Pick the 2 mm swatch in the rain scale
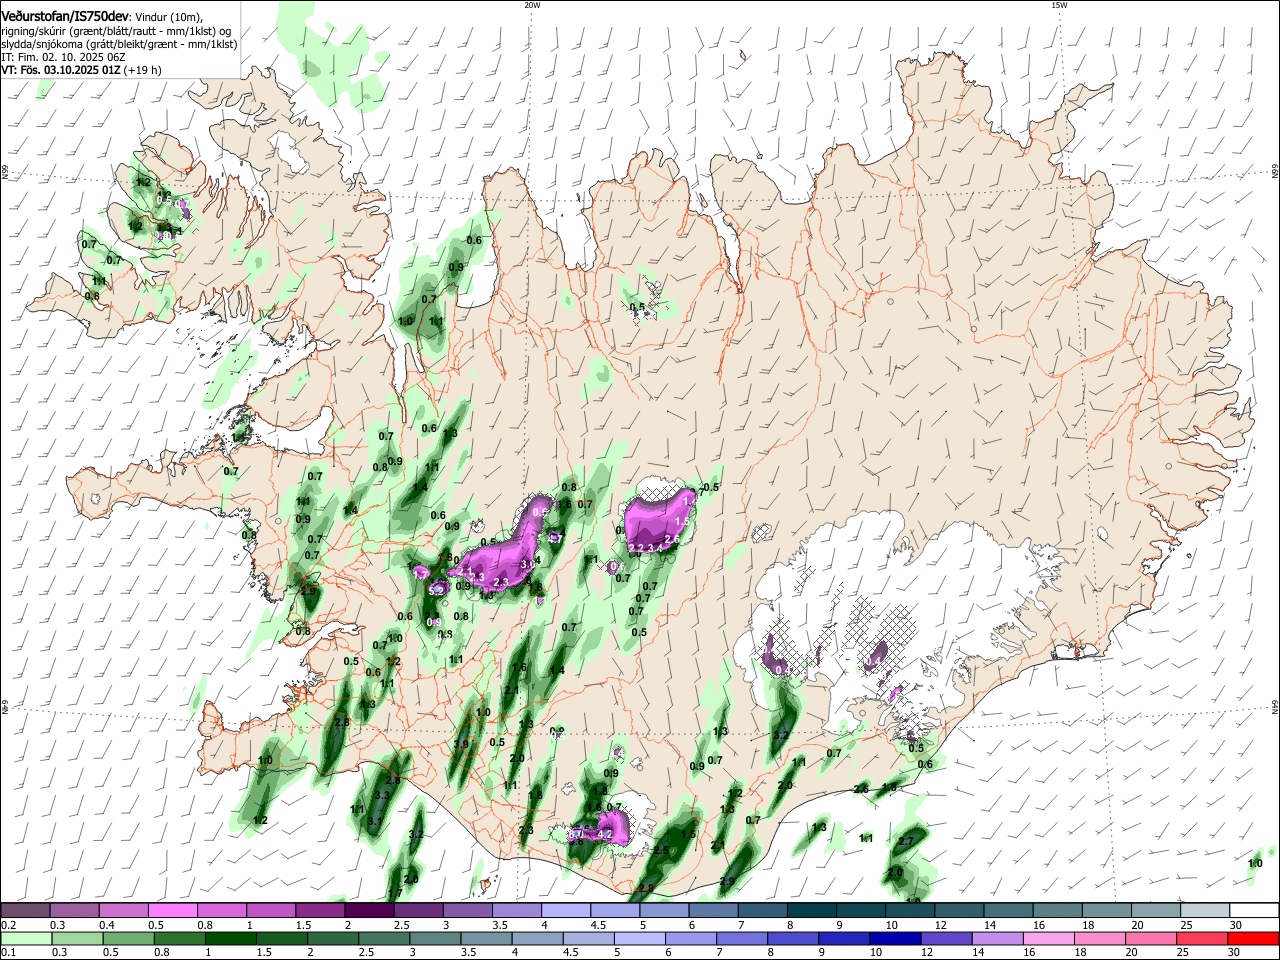This screenshot has height=960, width=1280. 333,938
